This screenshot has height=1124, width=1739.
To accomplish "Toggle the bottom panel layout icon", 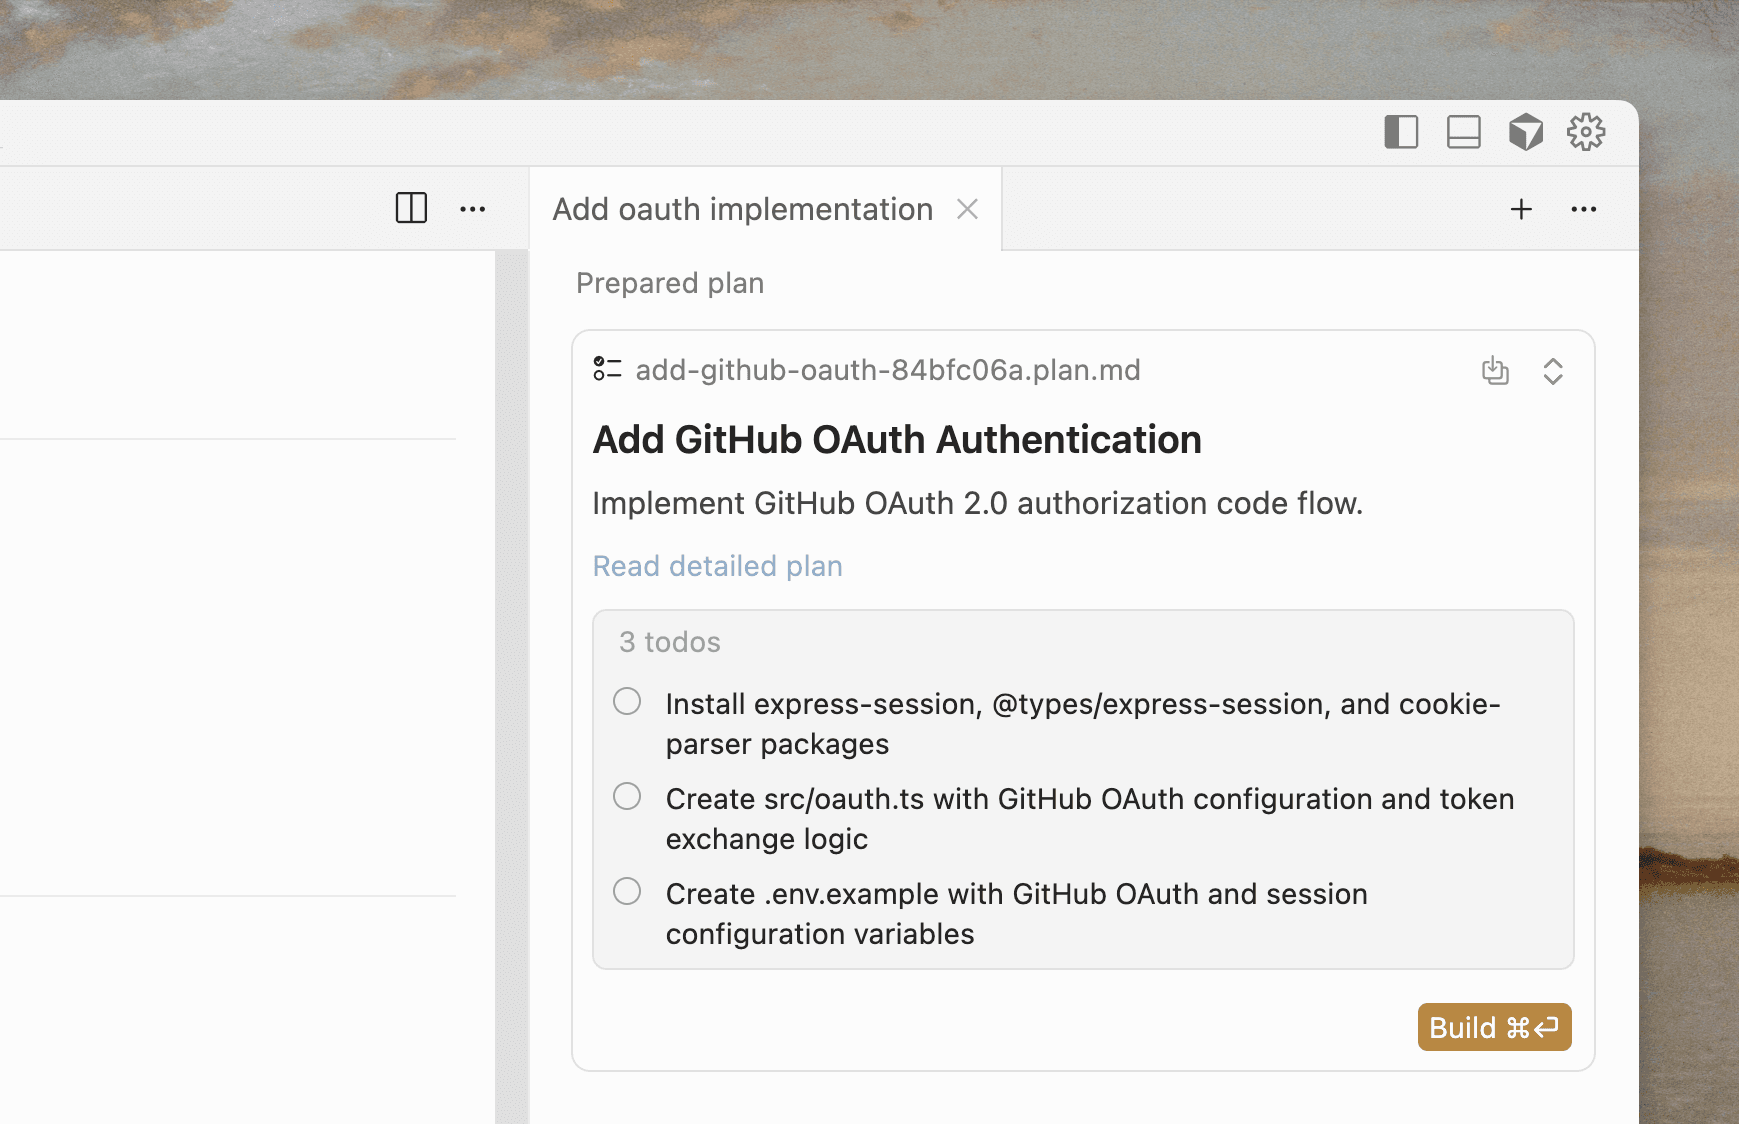I will pyautogui.click(x=1463, y=132).
